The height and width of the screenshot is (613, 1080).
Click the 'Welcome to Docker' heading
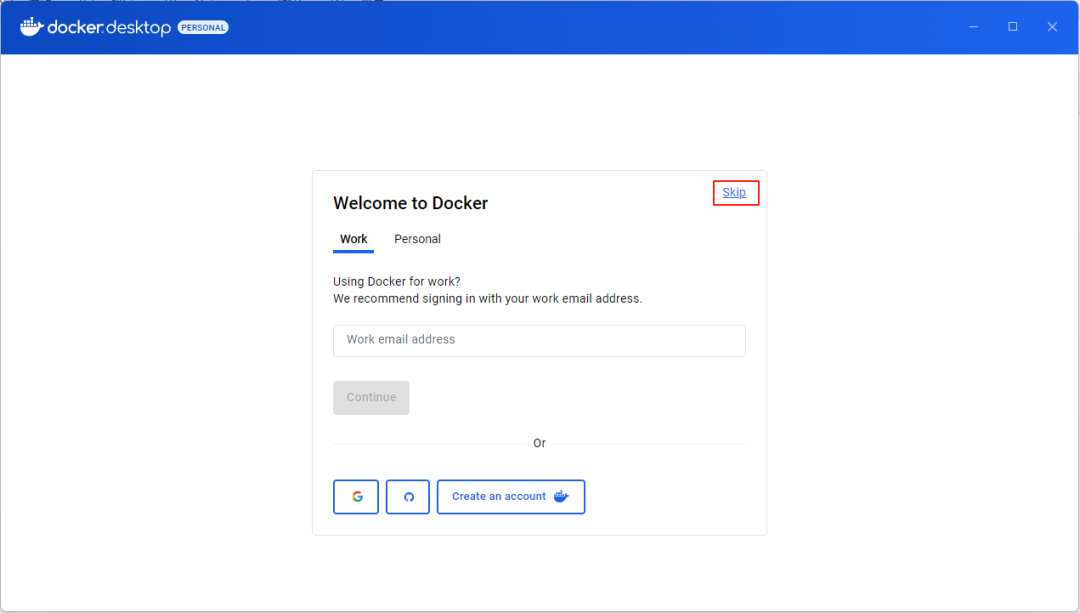click(x=411, y=203)
